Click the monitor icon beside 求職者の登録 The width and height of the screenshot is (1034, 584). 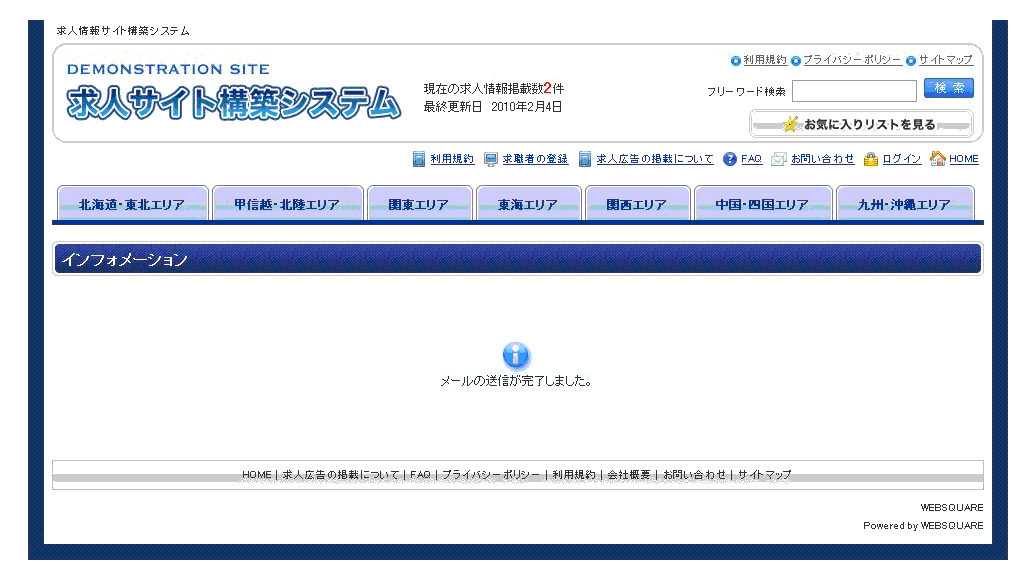click(x=489, y=158)
